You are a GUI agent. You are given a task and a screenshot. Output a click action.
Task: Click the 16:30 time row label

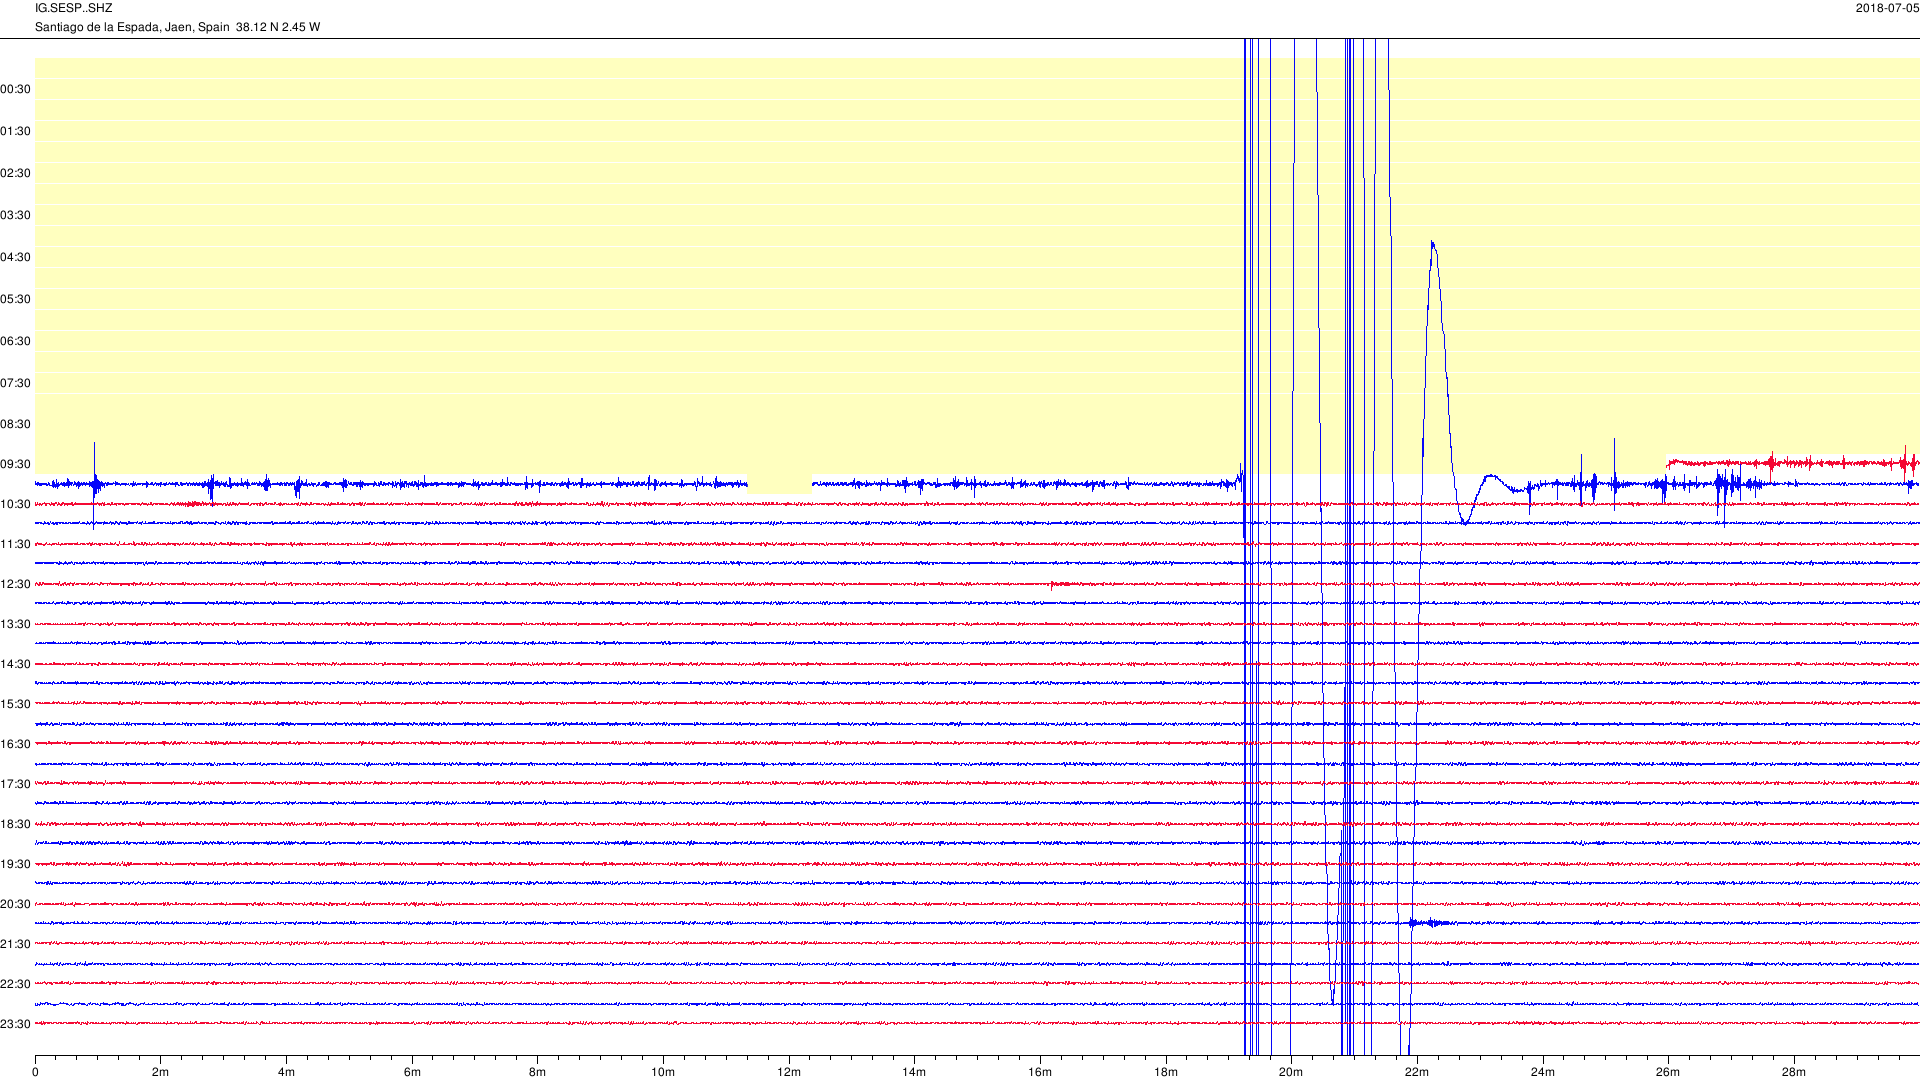click(x=15, y=744)
